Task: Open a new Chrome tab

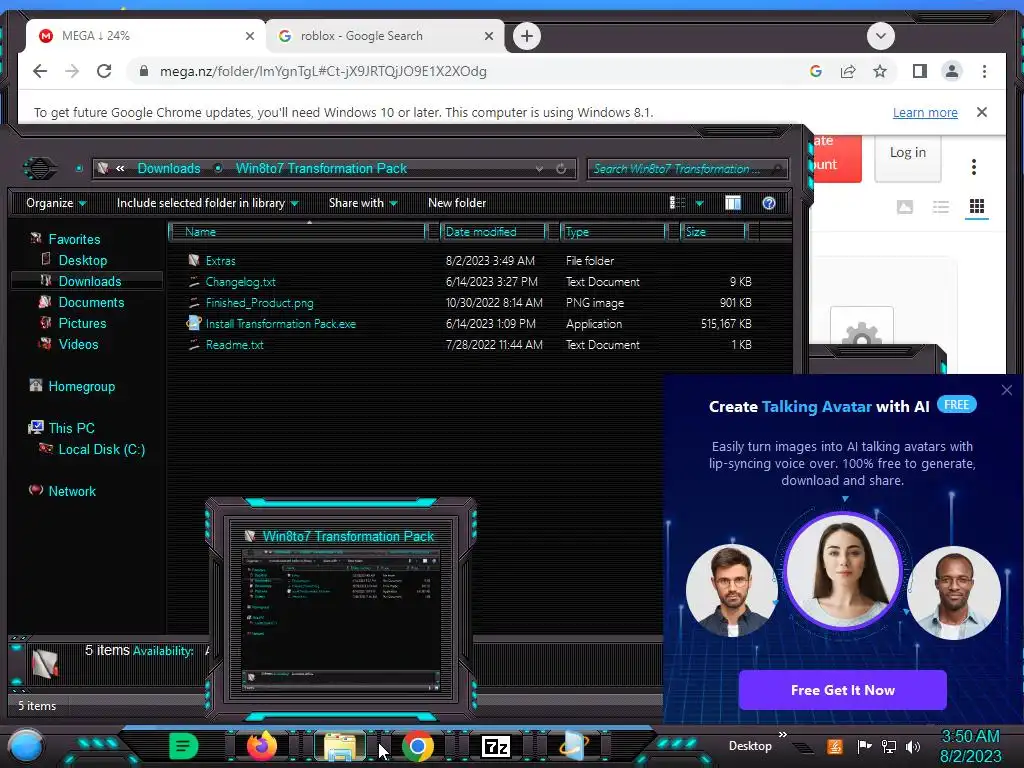Action: coord(526,36)
